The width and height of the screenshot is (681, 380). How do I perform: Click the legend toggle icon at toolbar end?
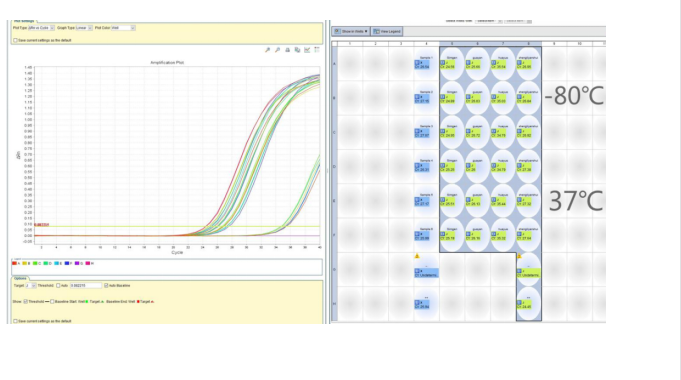click(x=317, y=50)
